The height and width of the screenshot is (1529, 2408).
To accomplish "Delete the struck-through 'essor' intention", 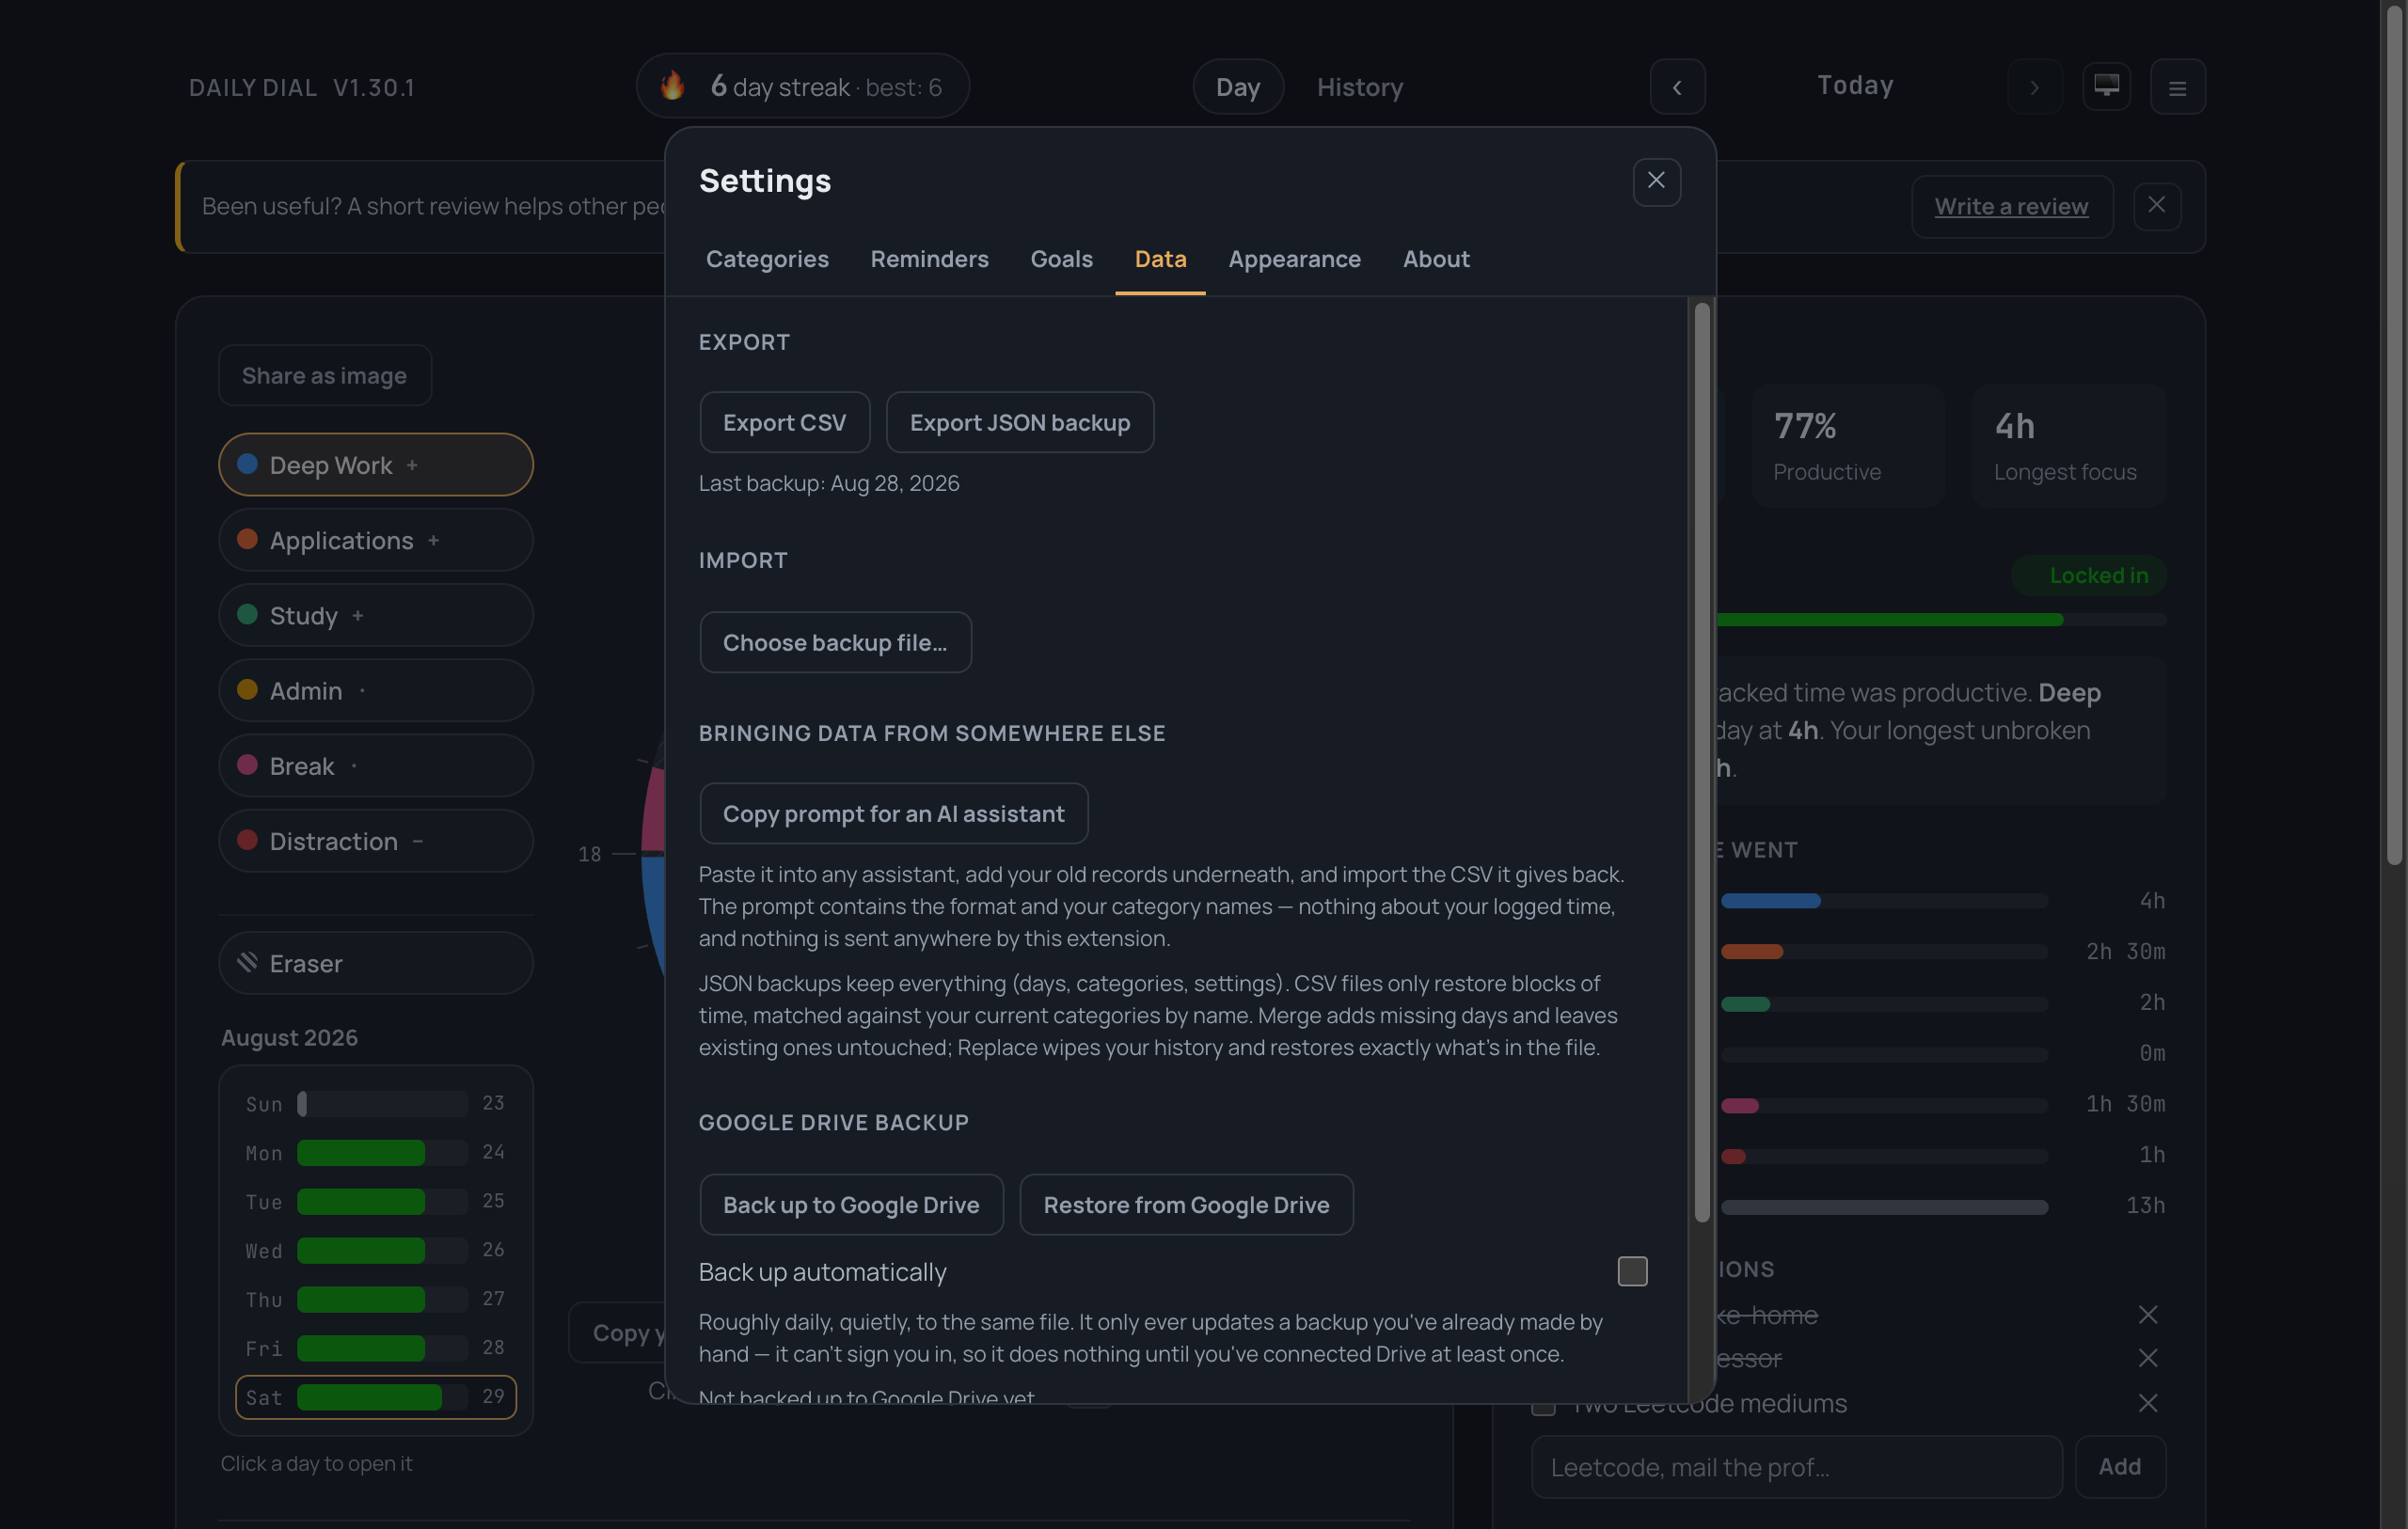I will tap(2147, 1358).
